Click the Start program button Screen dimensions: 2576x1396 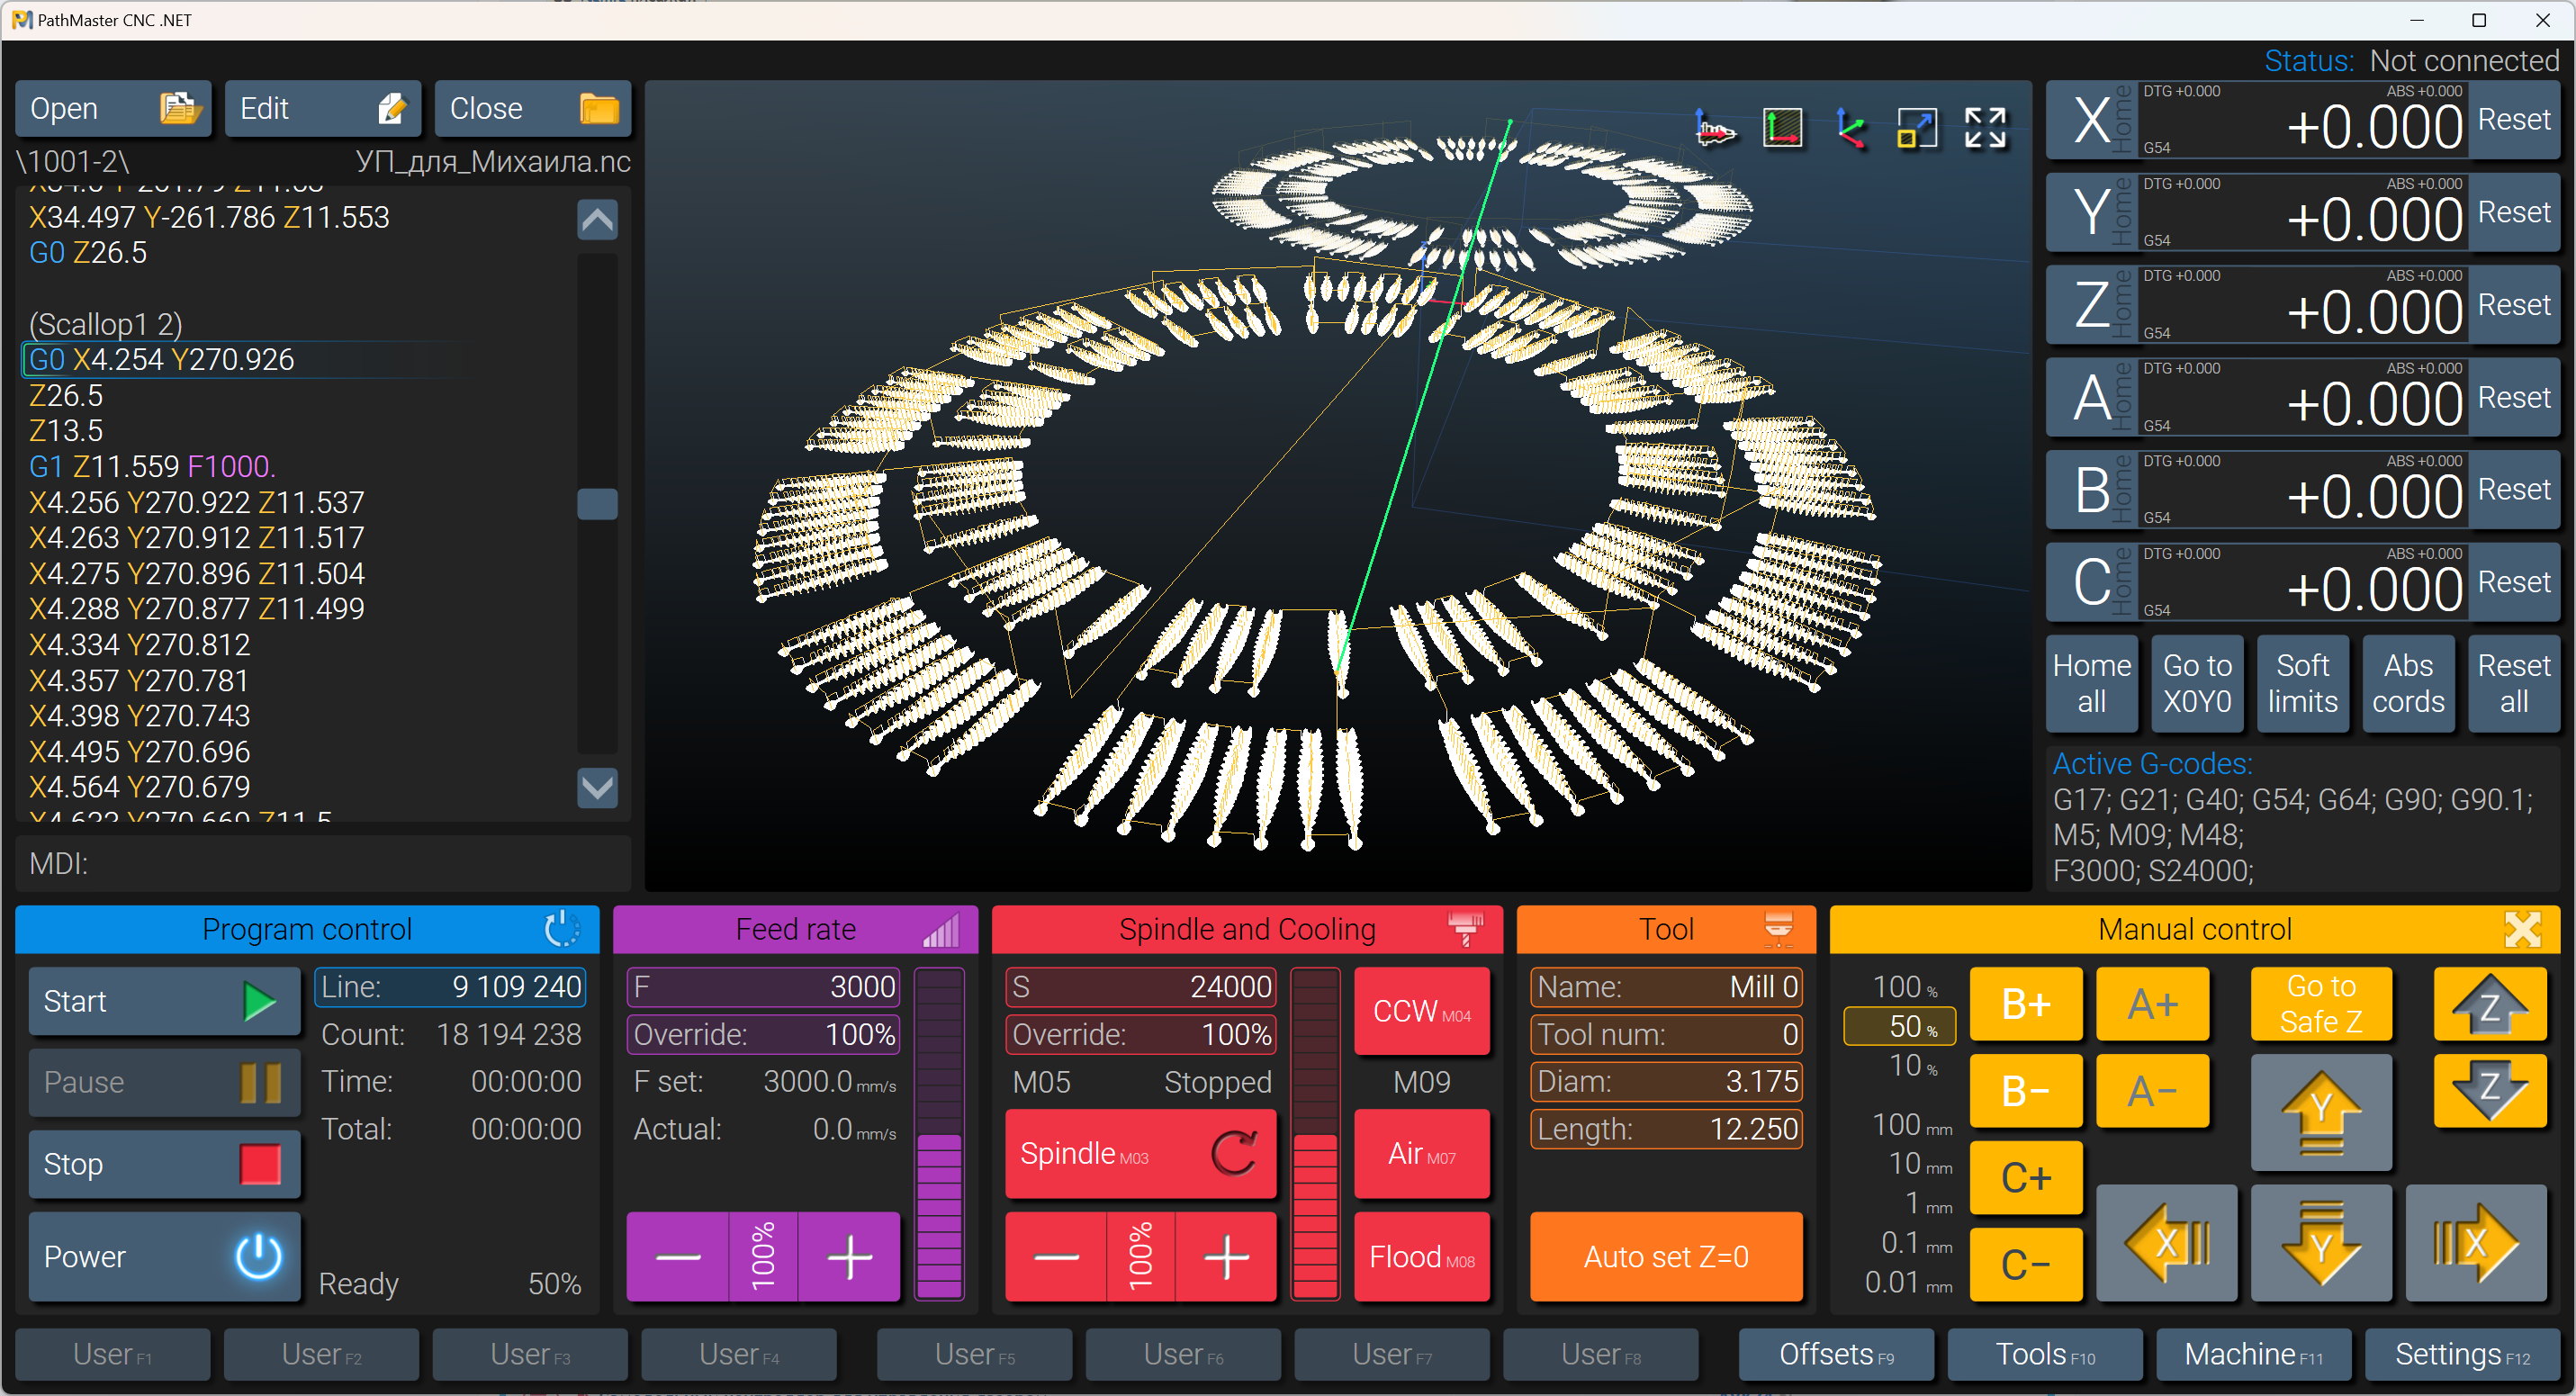(x=164, y=1001)
